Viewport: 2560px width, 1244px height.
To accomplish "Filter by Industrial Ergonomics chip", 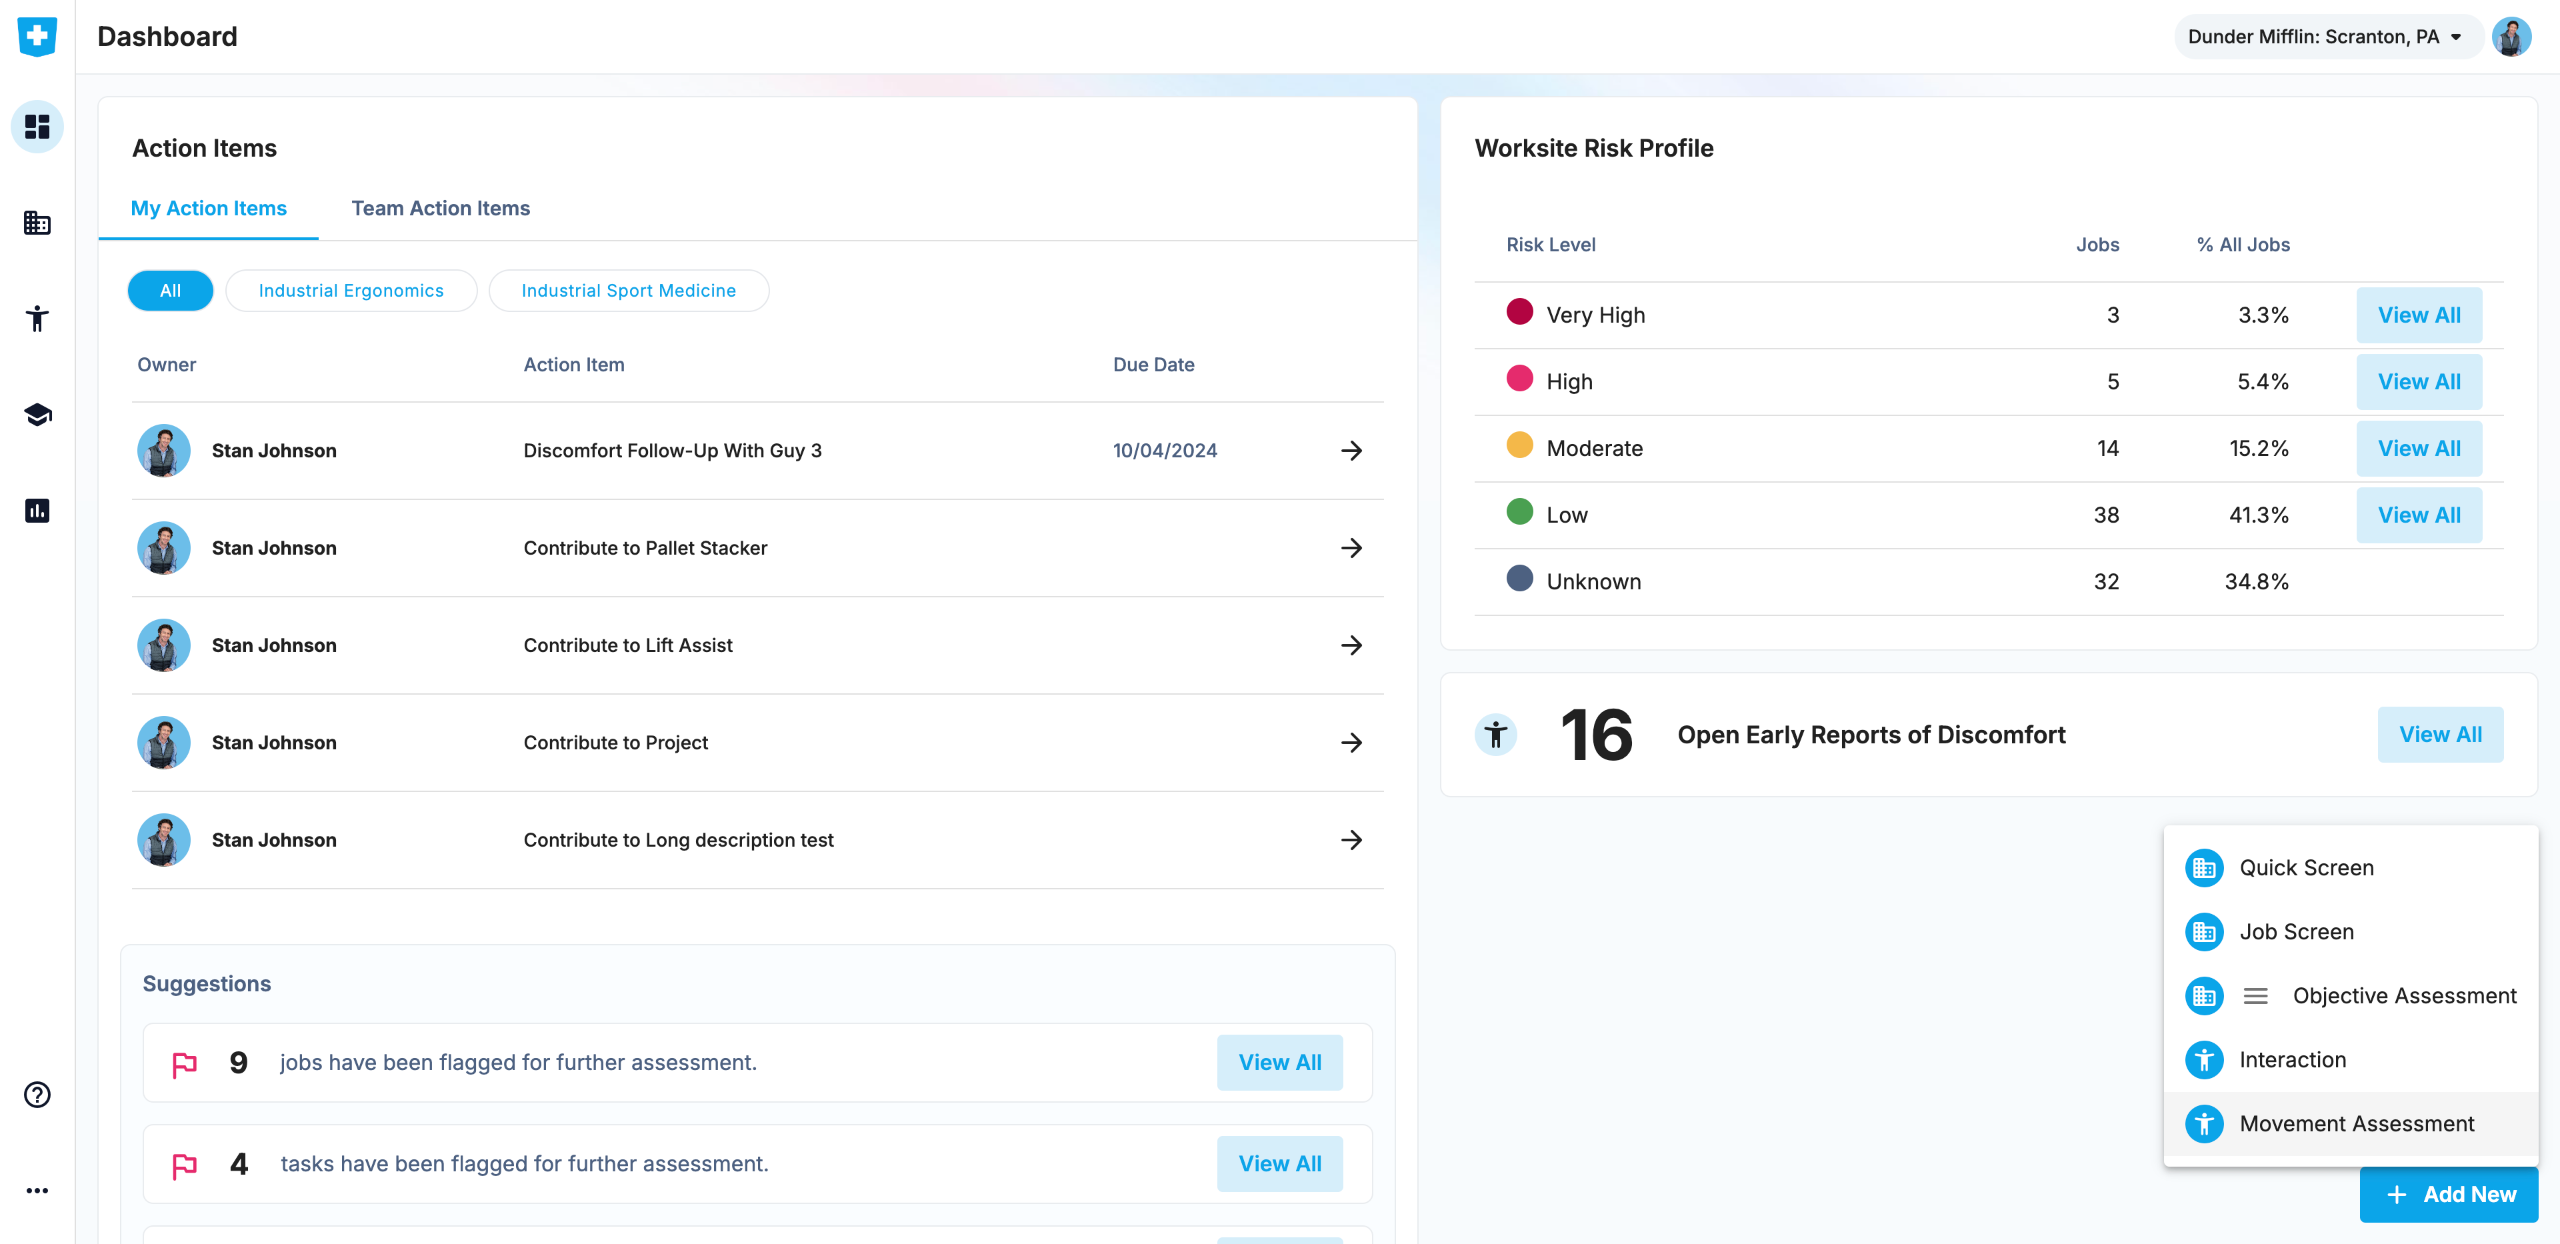I will point(351,291).
